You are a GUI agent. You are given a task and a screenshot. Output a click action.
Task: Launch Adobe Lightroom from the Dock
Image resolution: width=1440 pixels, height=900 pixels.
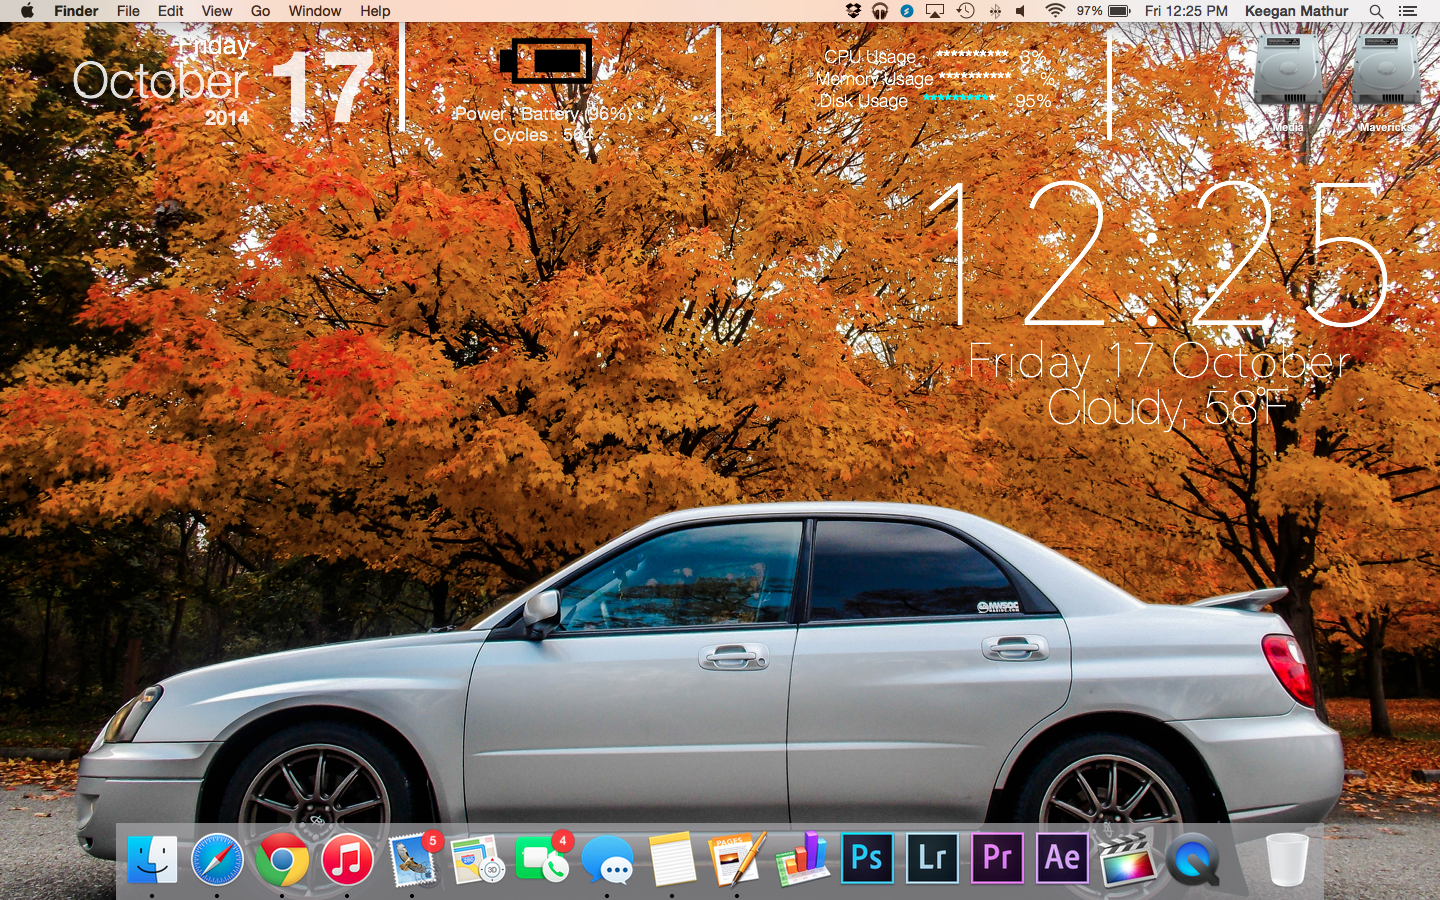tap(932, 858)
